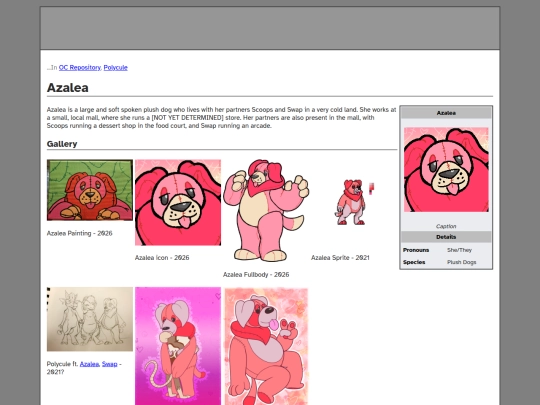The height and width of the screenshot is (405, 540).
Task: Click the 'Plush Dogs' species value
Action: click(x=461, y=262)
